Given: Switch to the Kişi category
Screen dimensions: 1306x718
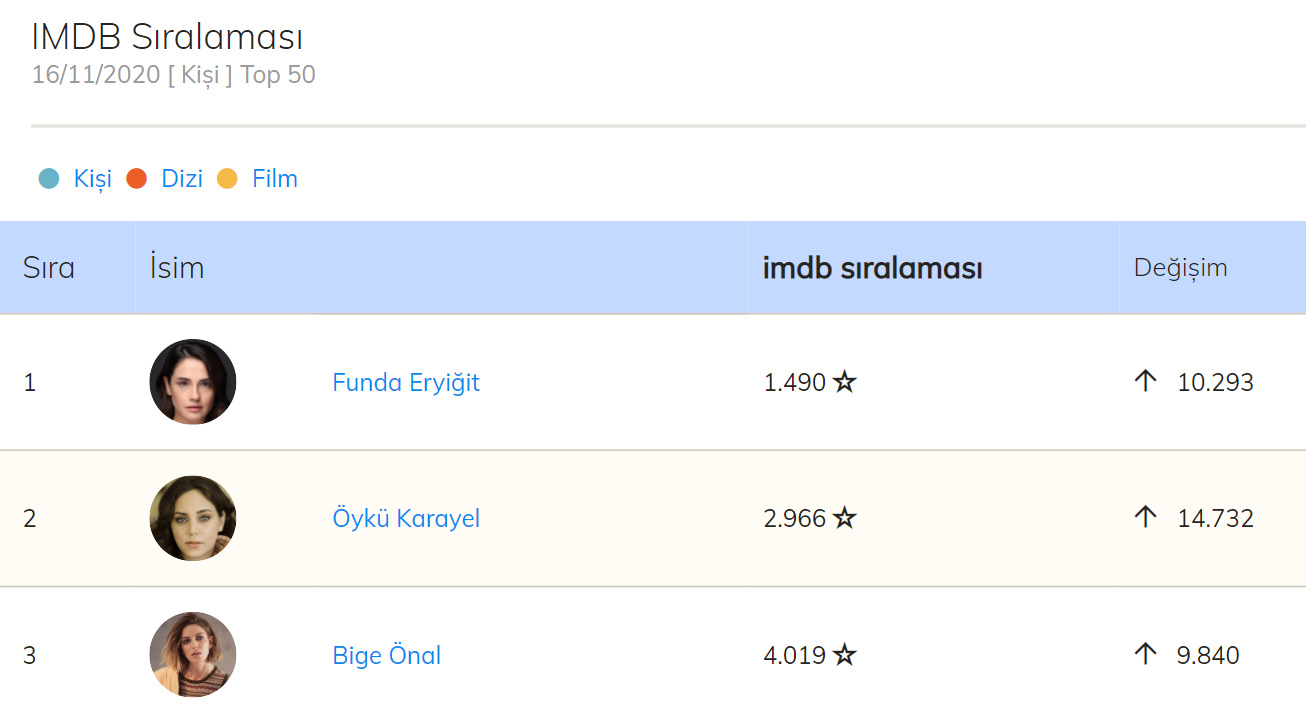Looking at the screenshot, I should (x=93, y=179).
